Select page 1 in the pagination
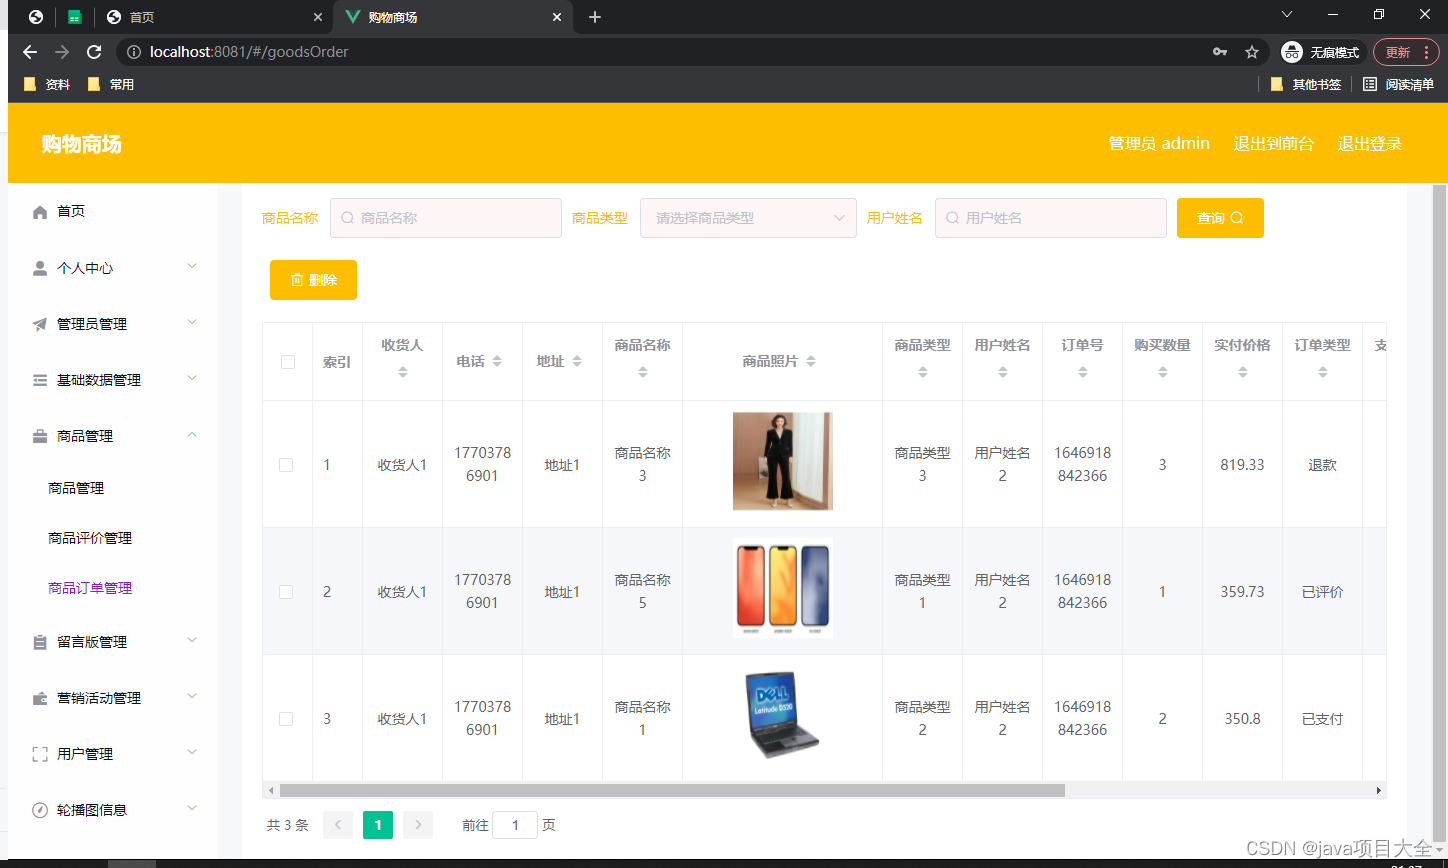1448x868 pixels. [378, 825]
